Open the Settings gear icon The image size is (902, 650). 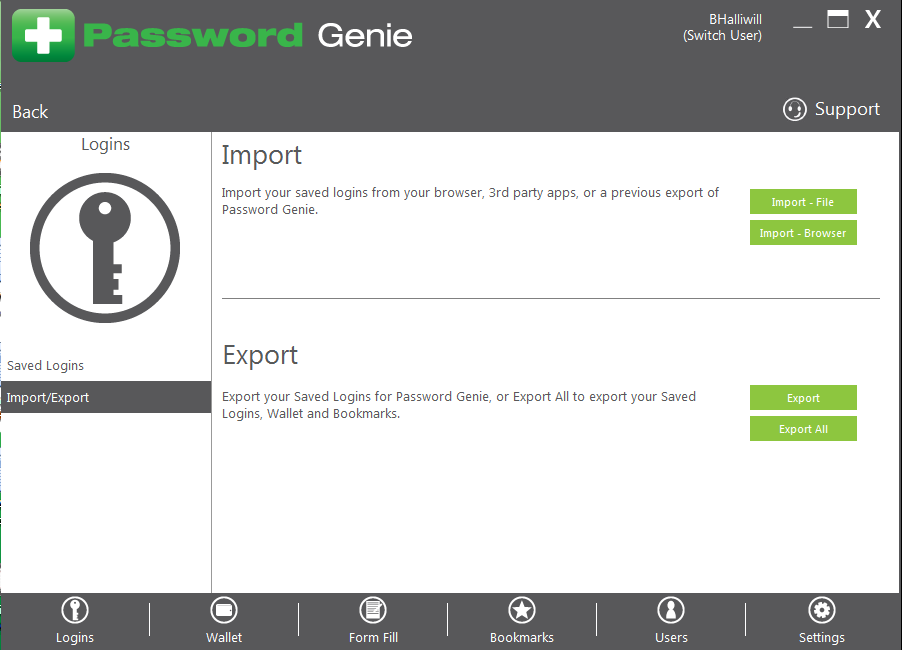coord(821,610)
